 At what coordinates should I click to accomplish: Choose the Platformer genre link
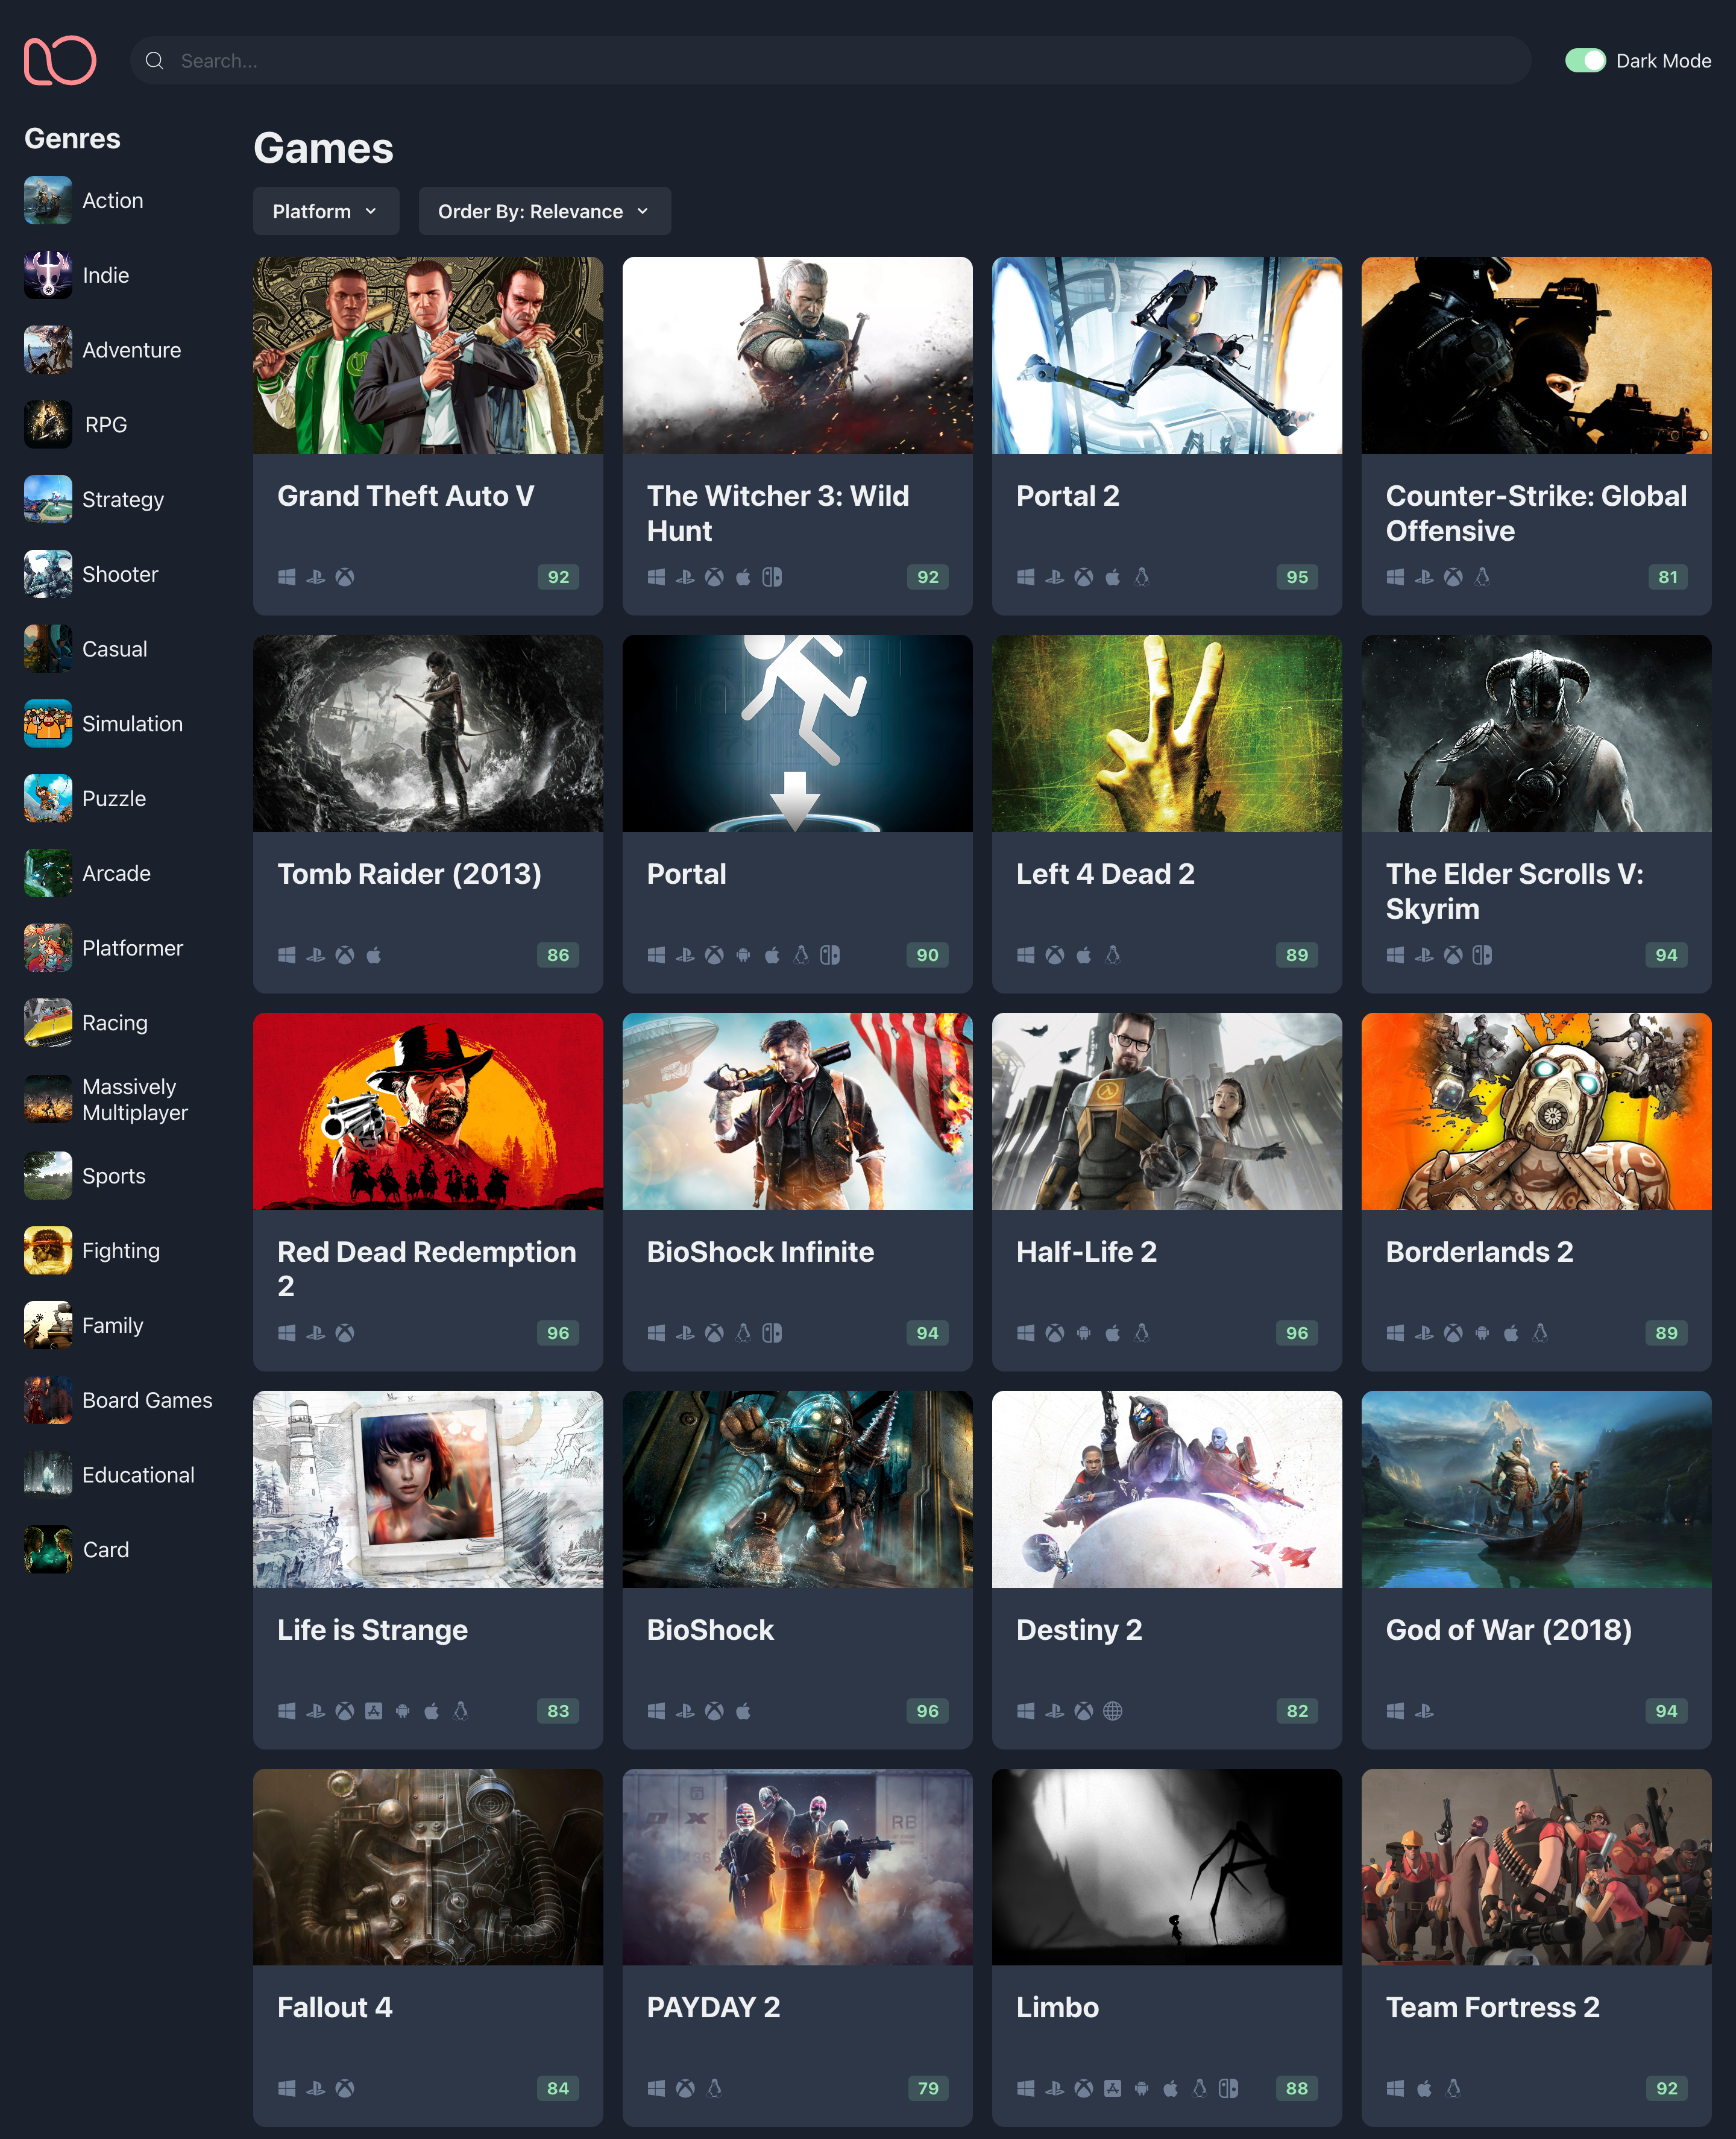coord(133,948)
